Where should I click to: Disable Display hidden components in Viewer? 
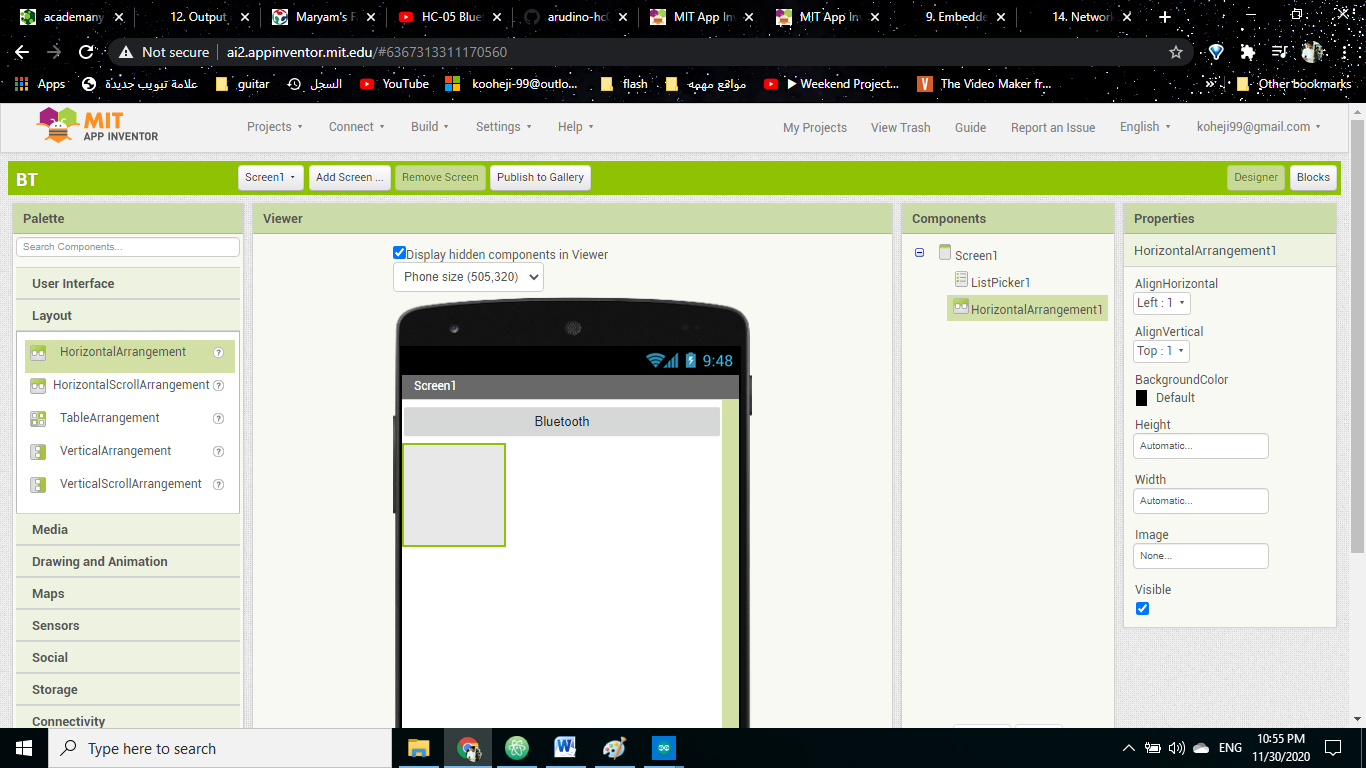(399, 253)
